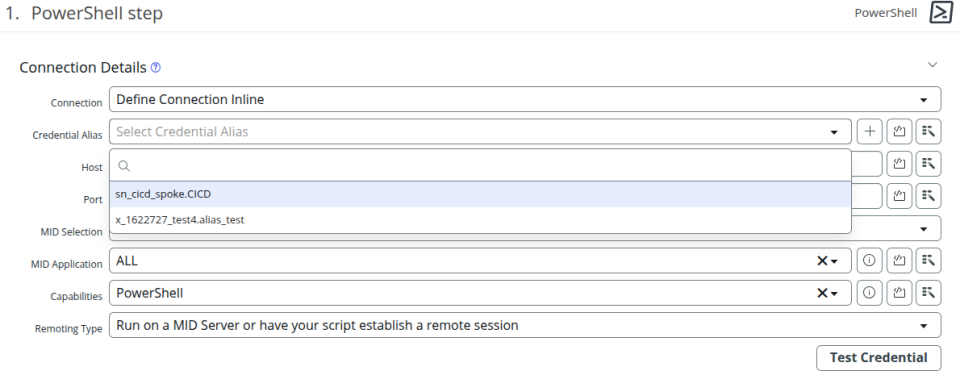
Task: Click the info icon next to MID Application
Action: 869,260
